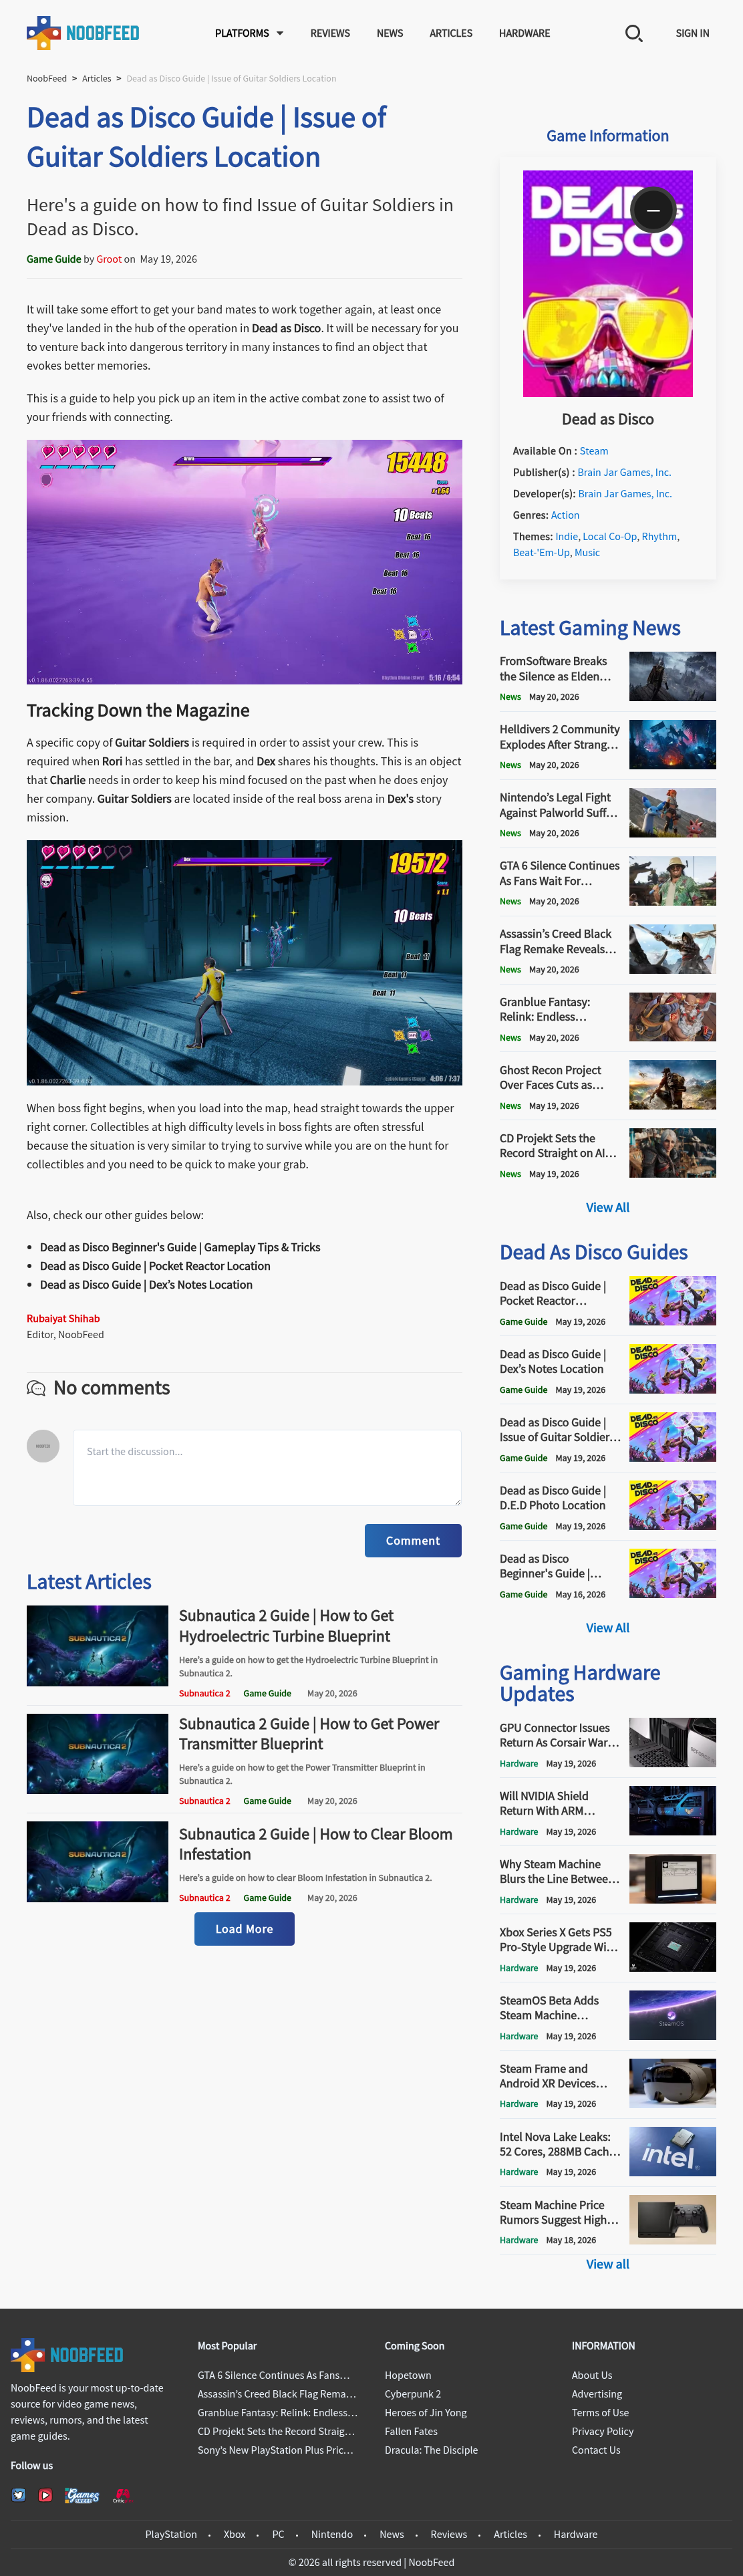Open the search magnifier icon
The image size is (743, 2576).
633,33
